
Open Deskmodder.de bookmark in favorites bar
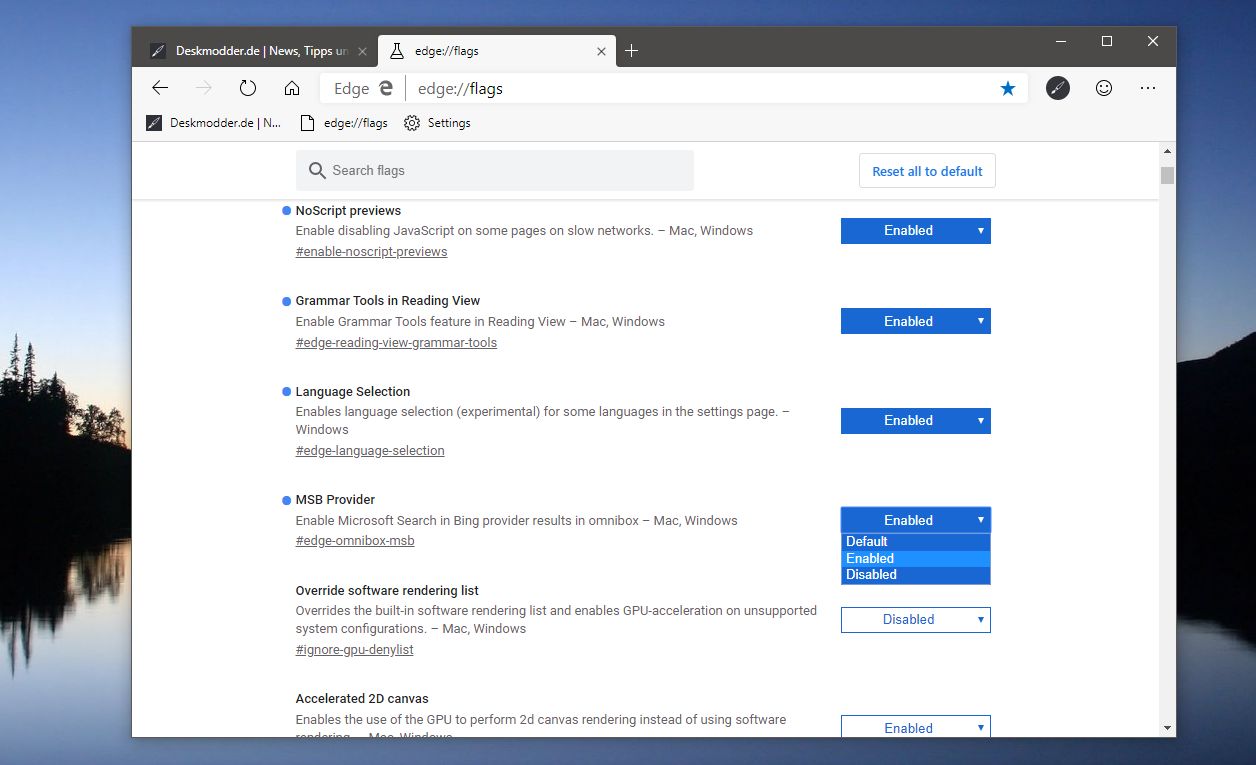click(213, 123)
